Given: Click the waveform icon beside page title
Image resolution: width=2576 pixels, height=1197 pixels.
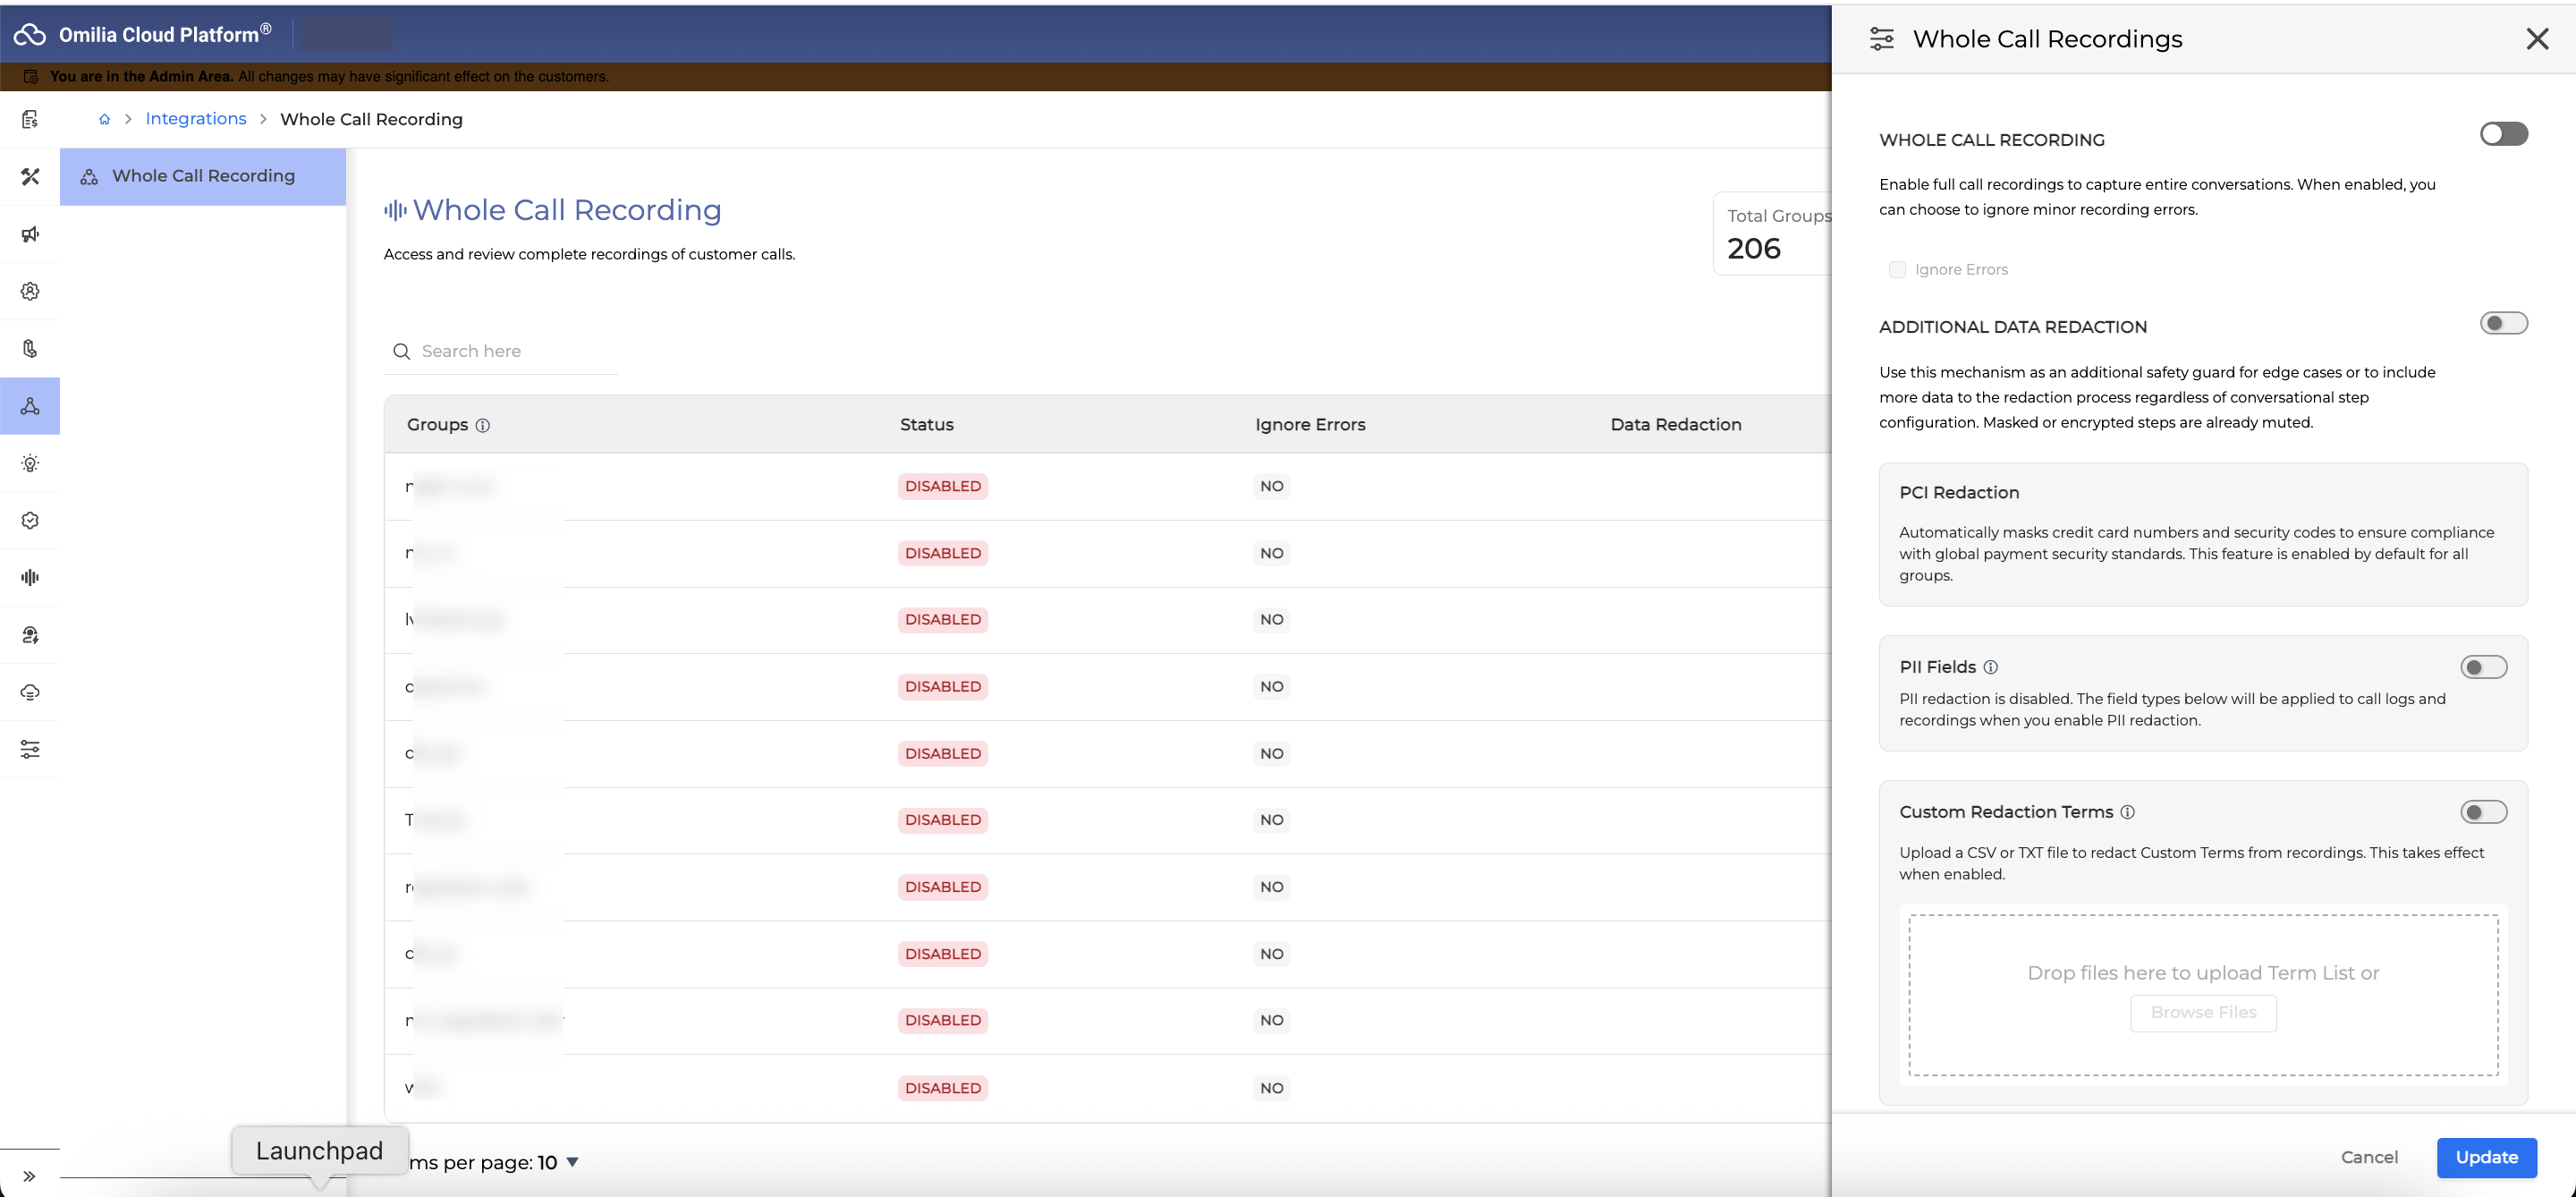Looking at the screenshot, I should coord(395,210).
